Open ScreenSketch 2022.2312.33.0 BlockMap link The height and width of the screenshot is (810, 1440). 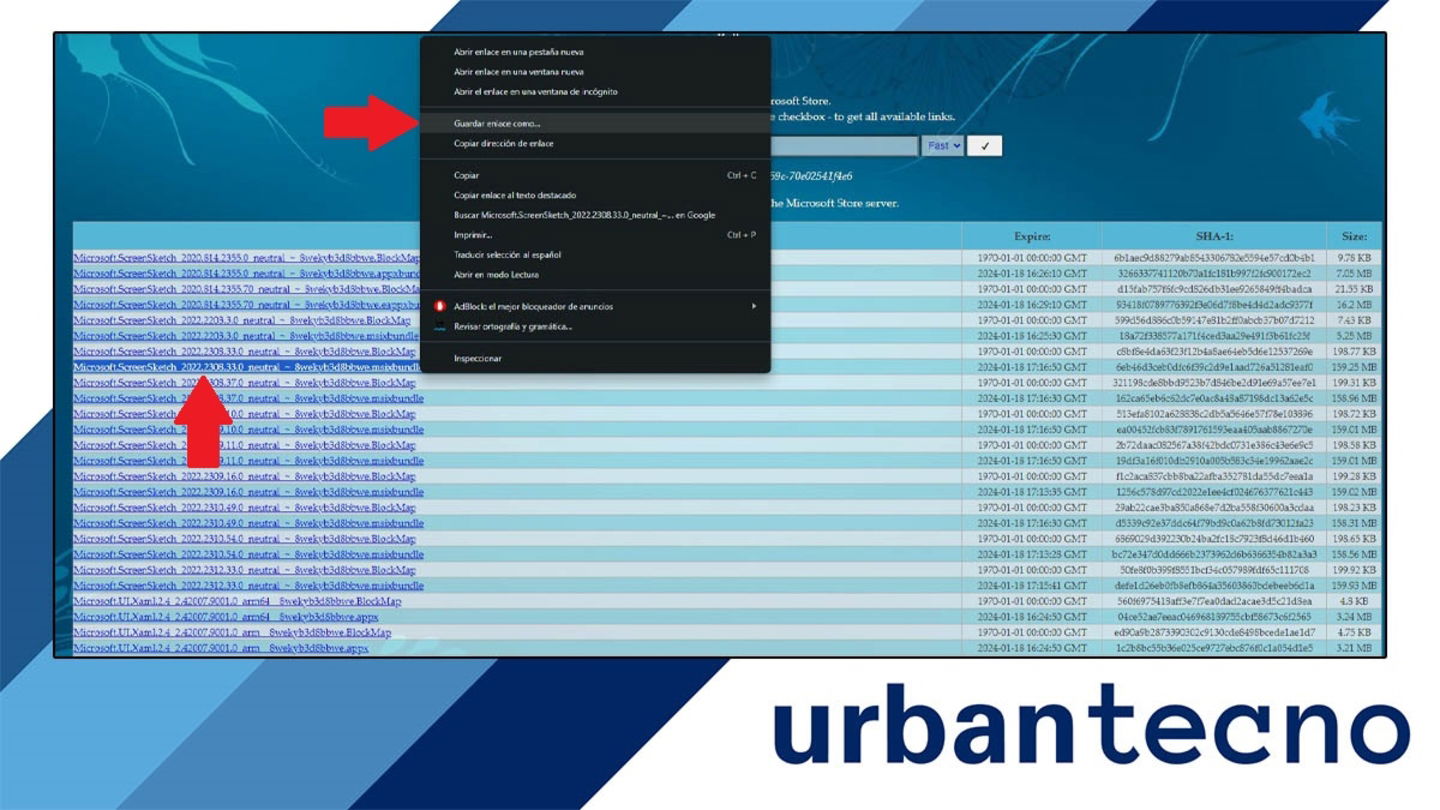click(x=244, y=570)
